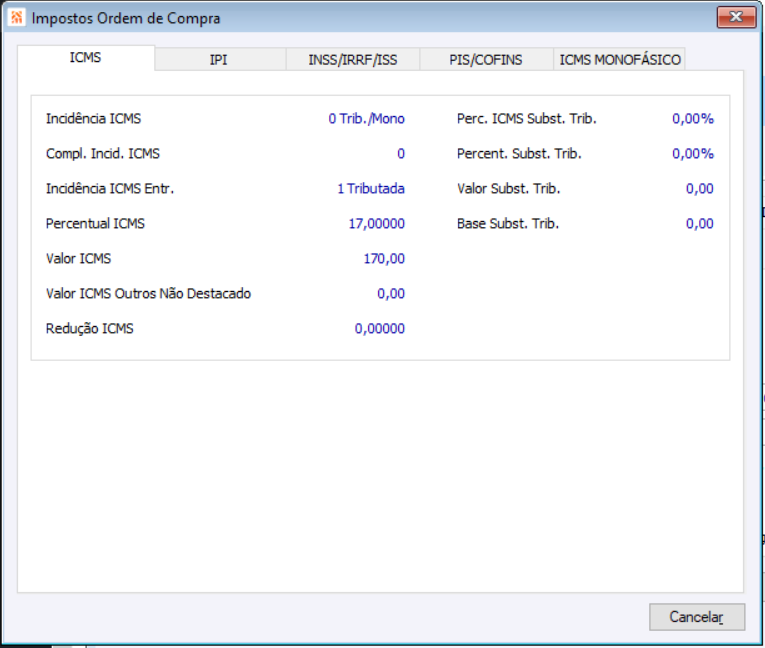Click the Incidência ICMS Entr. value 1 Tributada
This screenshot has width=765, height=648.
(x=371, y=189)
